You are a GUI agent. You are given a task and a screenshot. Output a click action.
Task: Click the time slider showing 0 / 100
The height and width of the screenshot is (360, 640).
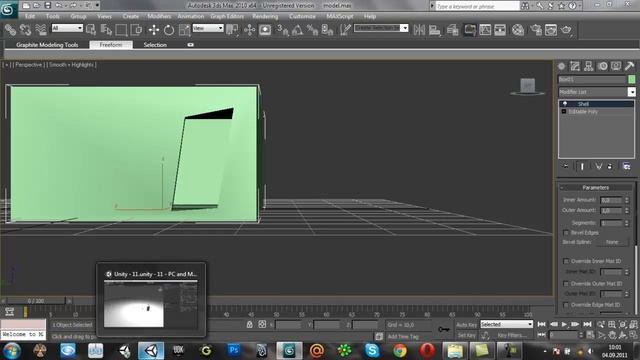pos(36,301)
